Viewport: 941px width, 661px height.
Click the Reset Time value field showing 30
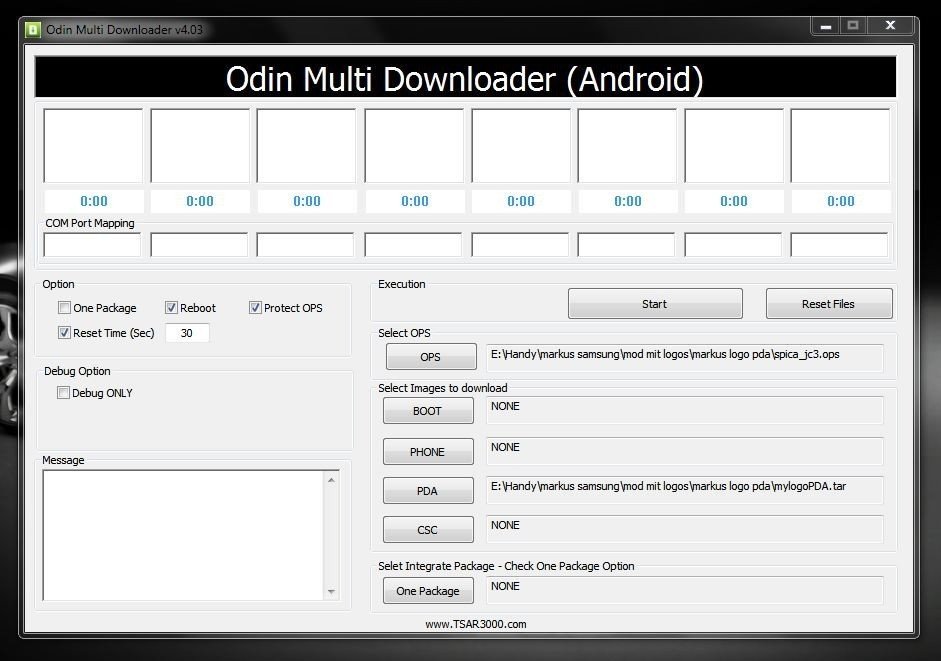[187, 333]
